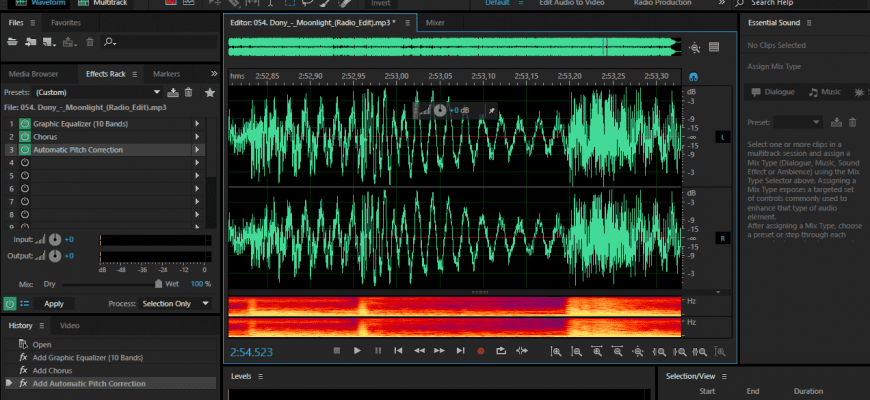Toggle loop playback

(501, 351)
